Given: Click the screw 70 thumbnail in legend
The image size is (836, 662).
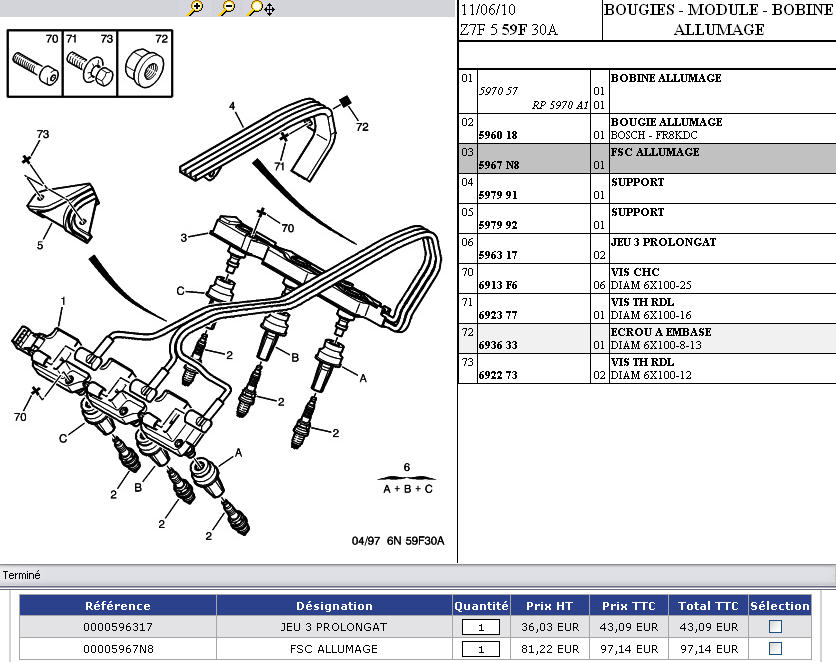Looking at the screenshot, I should click(x=35, y=63).
